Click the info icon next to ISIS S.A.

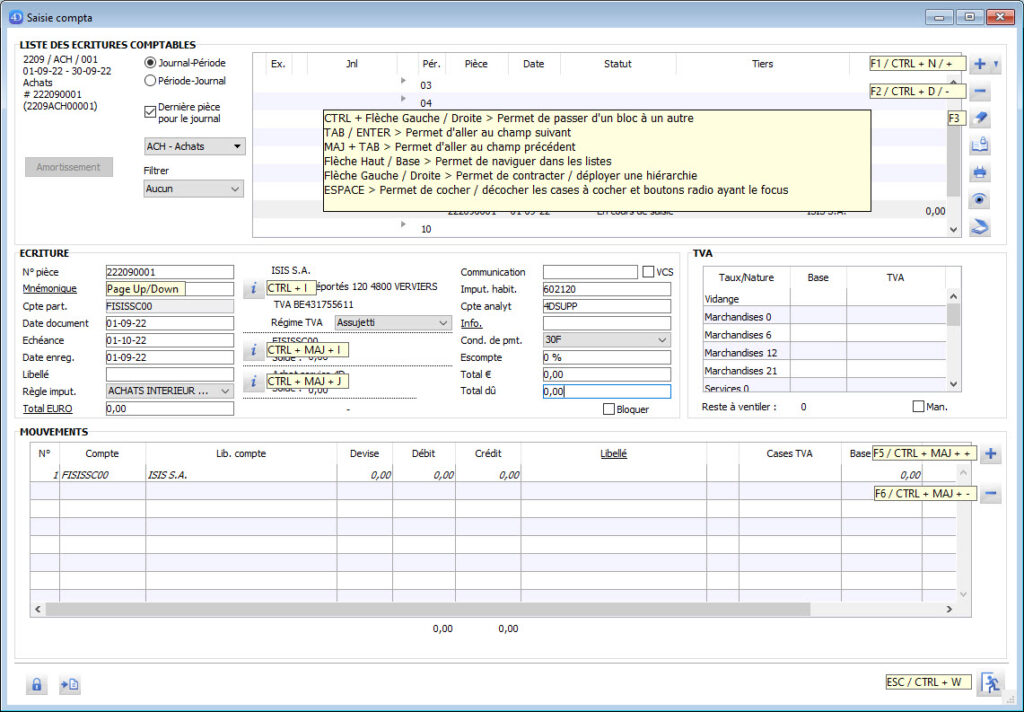[x=253, y=288]
